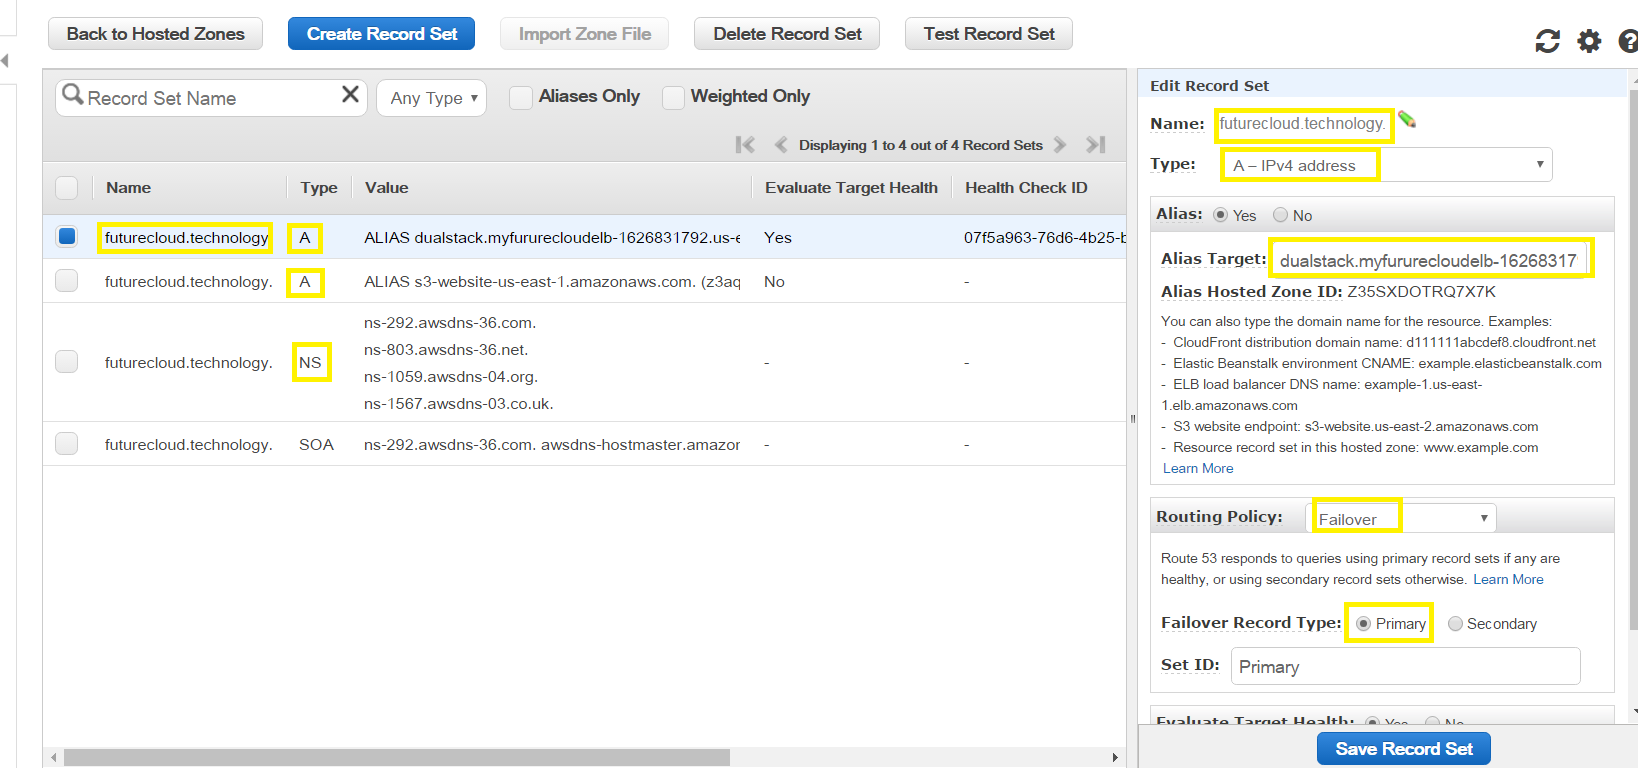
Task: Check the SOA record row checkbox
Action: [x=66, y=444]
